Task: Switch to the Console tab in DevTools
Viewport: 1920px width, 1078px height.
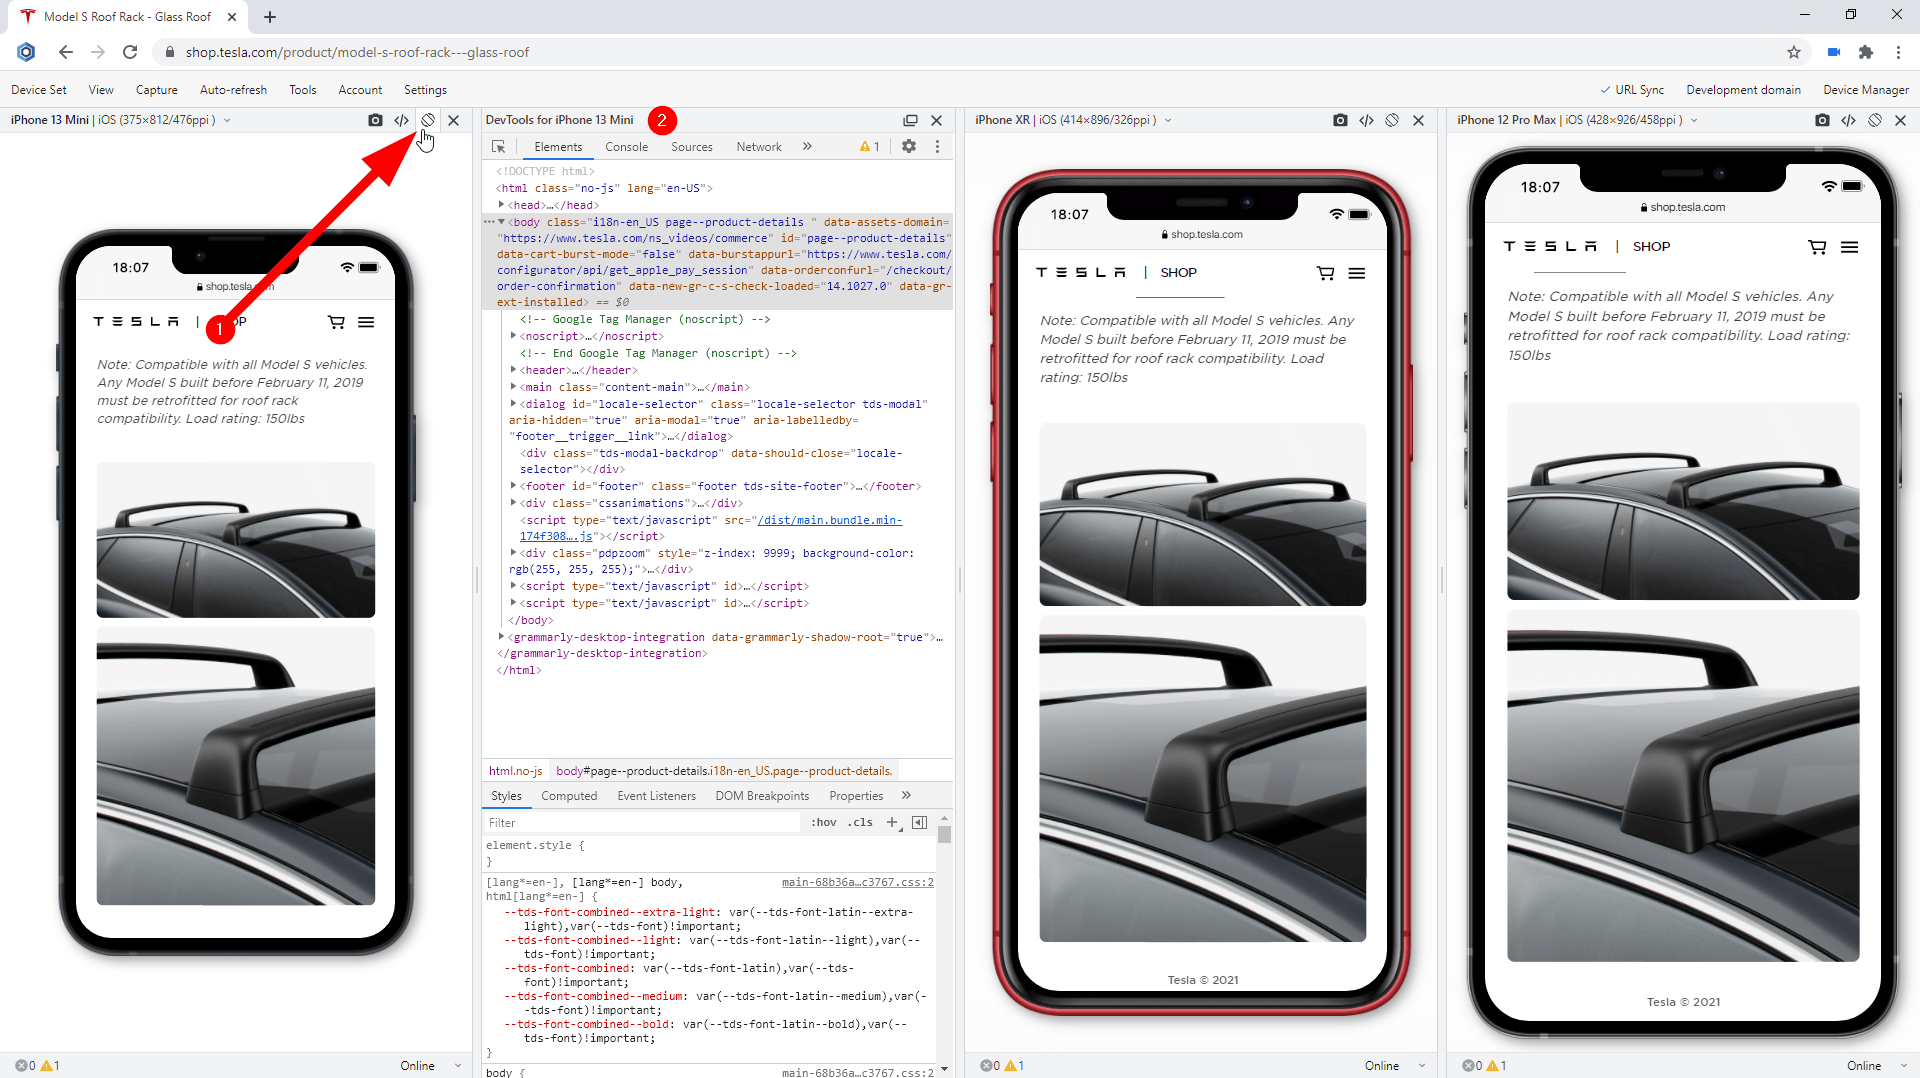Action: (627, 146)
